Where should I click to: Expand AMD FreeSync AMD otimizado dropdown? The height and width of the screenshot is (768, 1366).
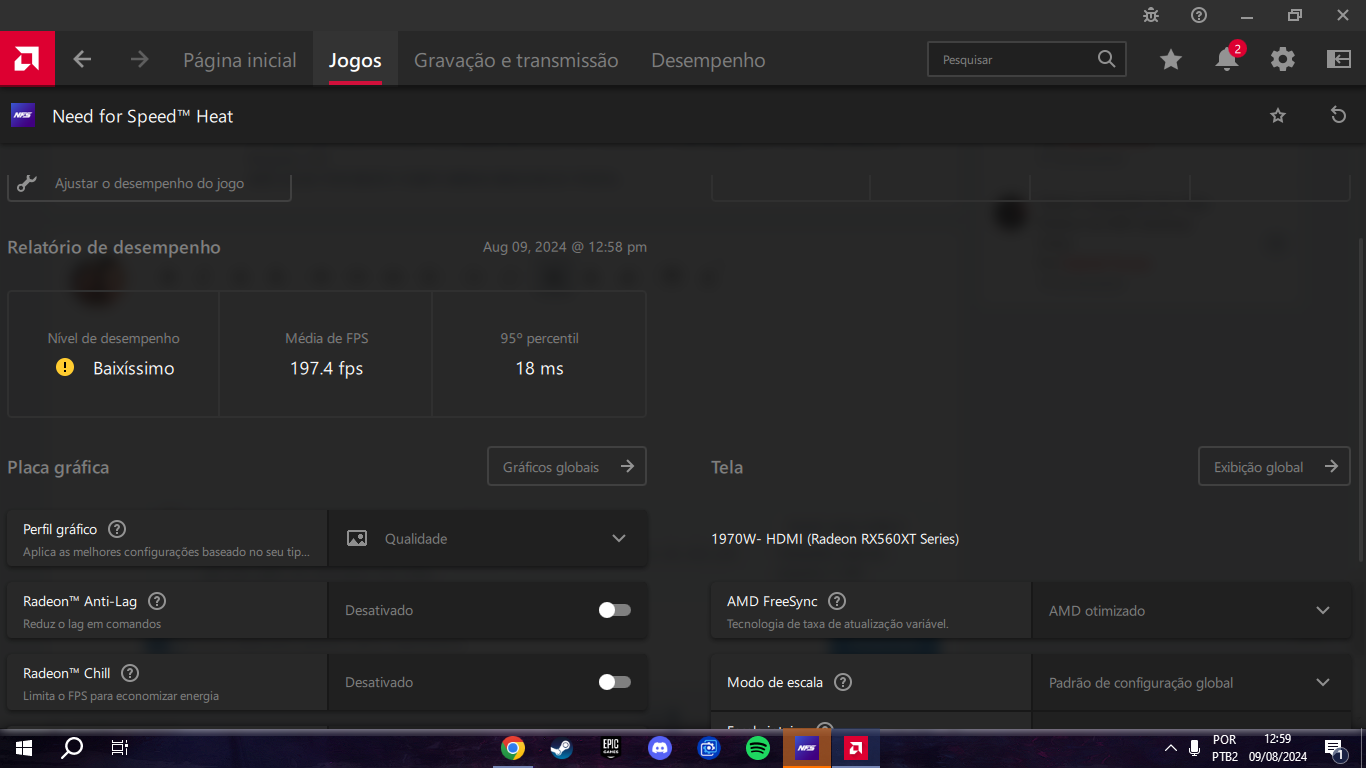1190,610
